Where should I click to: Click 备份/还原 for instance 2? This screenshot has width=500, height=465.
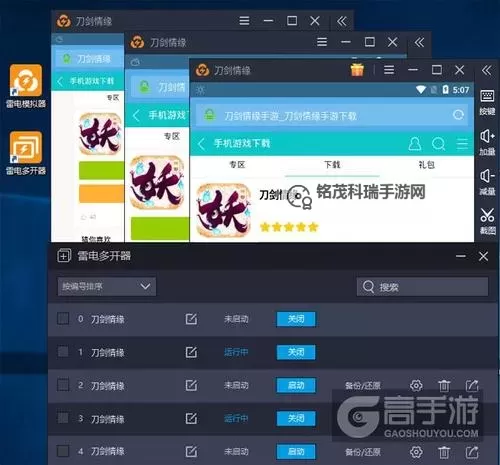click(363, 386)
